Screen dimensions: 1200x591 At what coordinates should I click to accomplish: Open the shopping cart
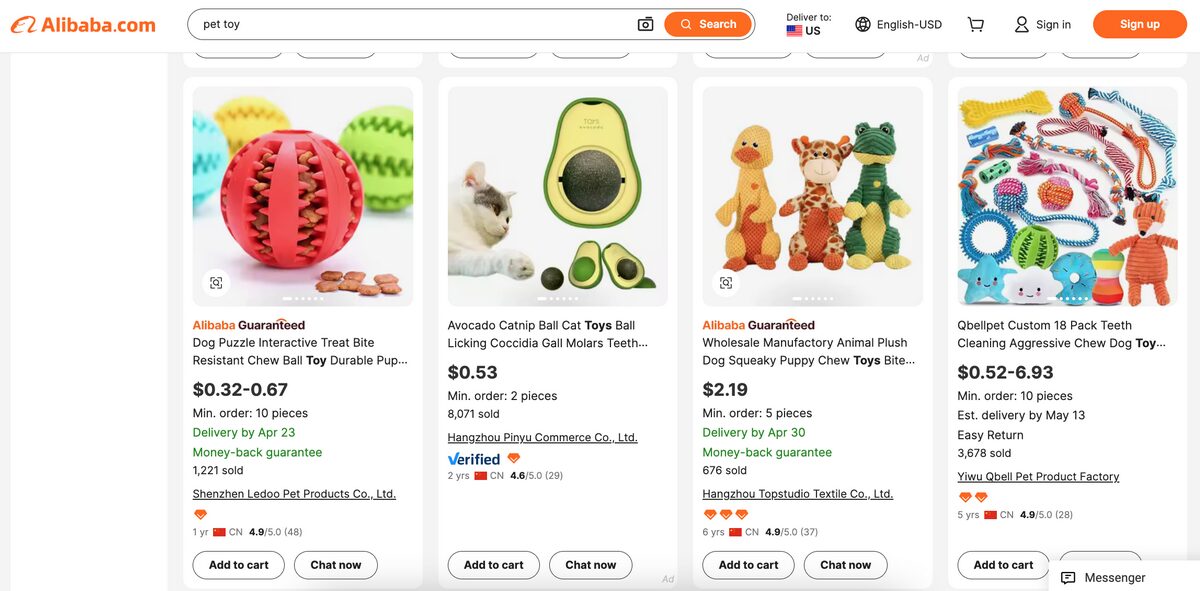975,23
